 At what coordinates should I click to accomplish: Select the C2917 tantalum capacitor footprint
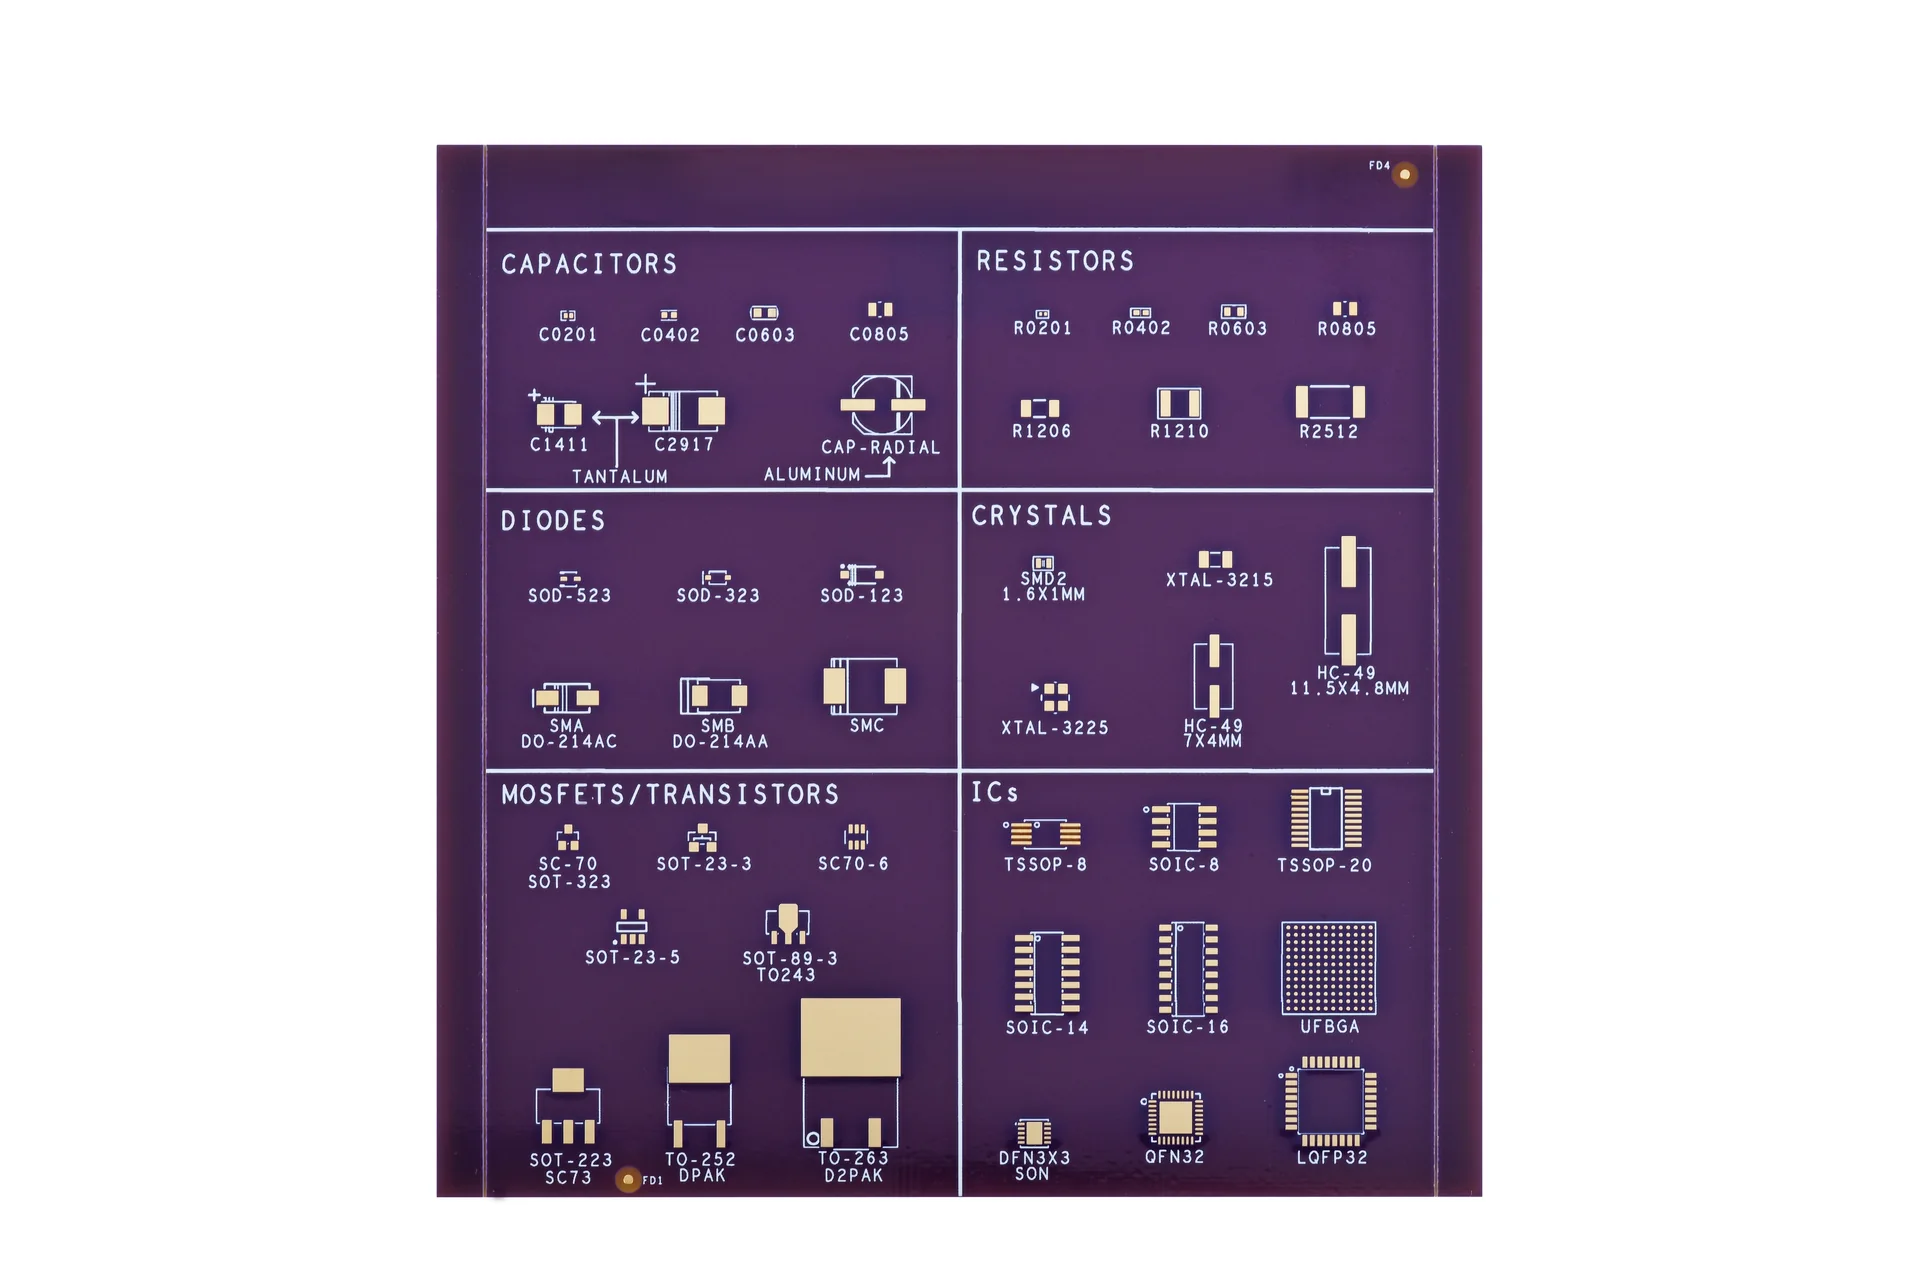[684, 410]
